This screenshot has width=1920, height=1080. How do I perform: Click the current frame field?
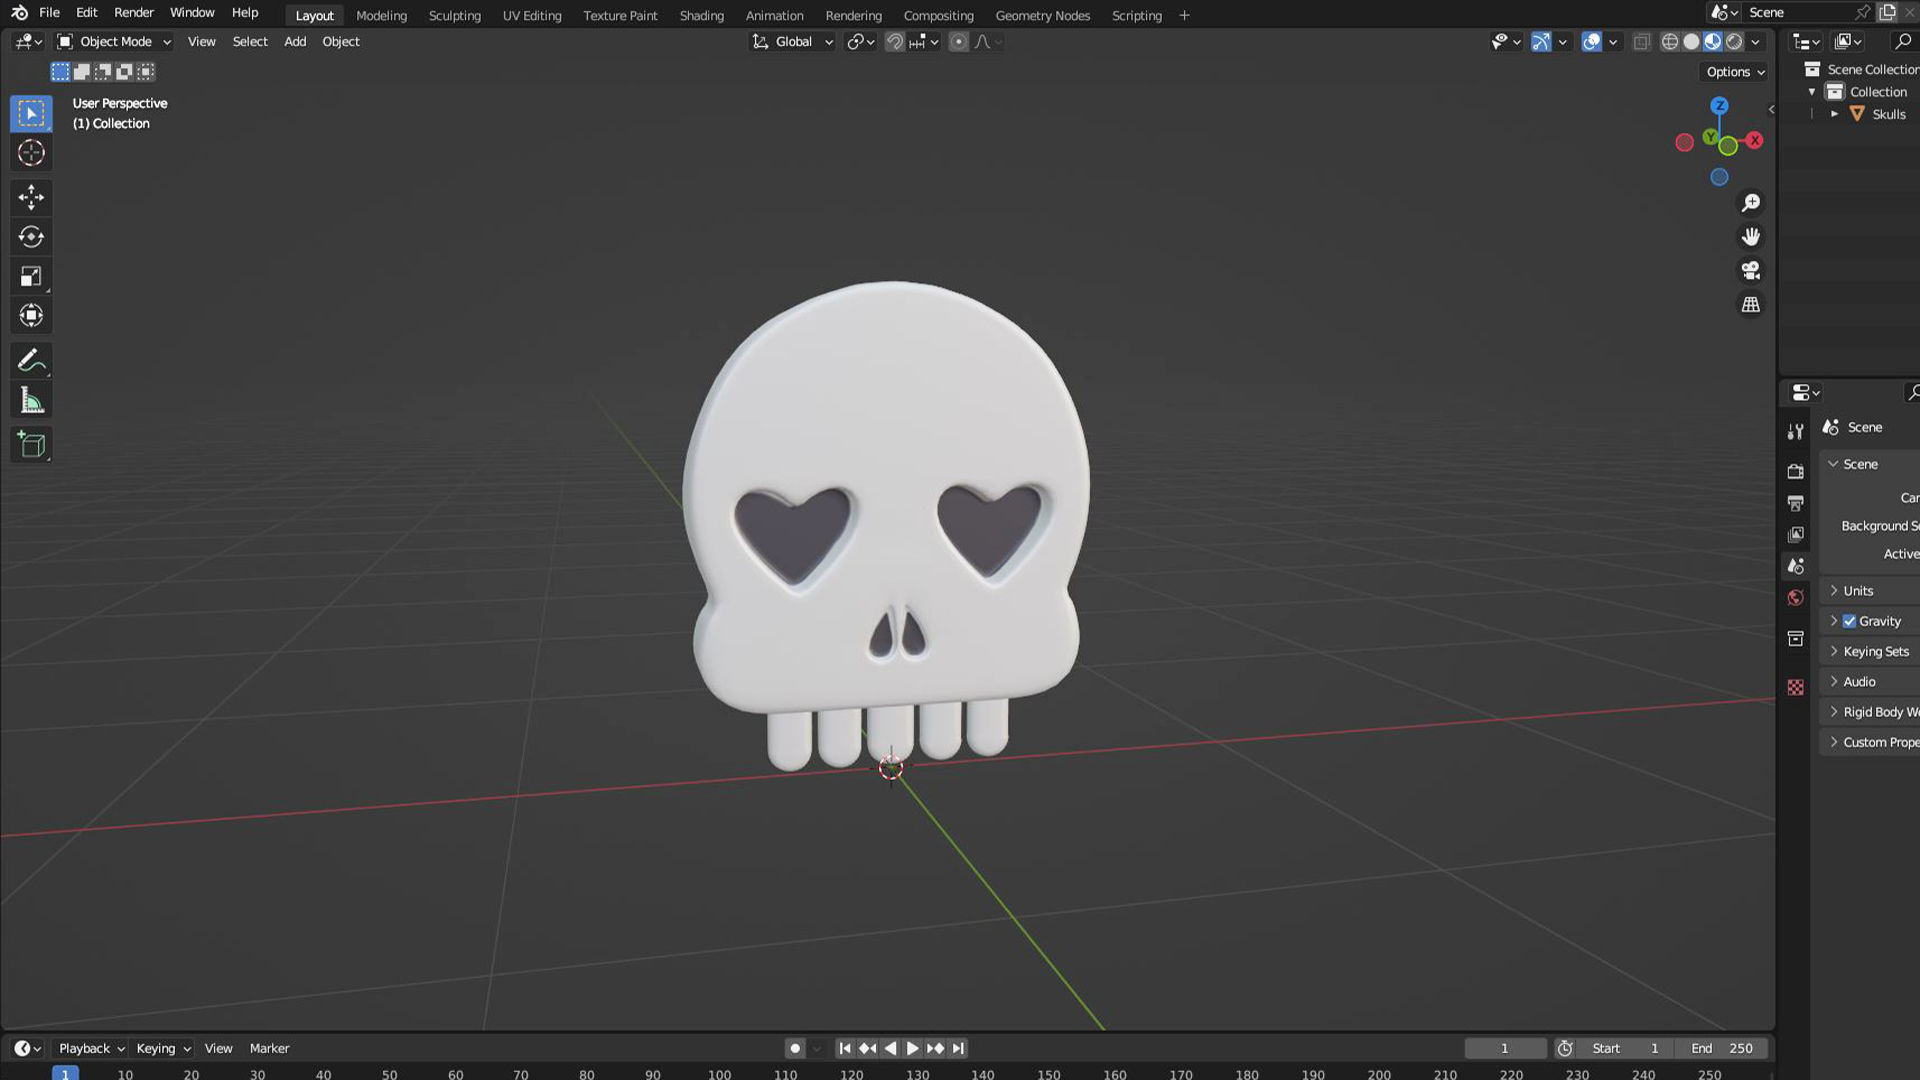coord(1504,1048)
